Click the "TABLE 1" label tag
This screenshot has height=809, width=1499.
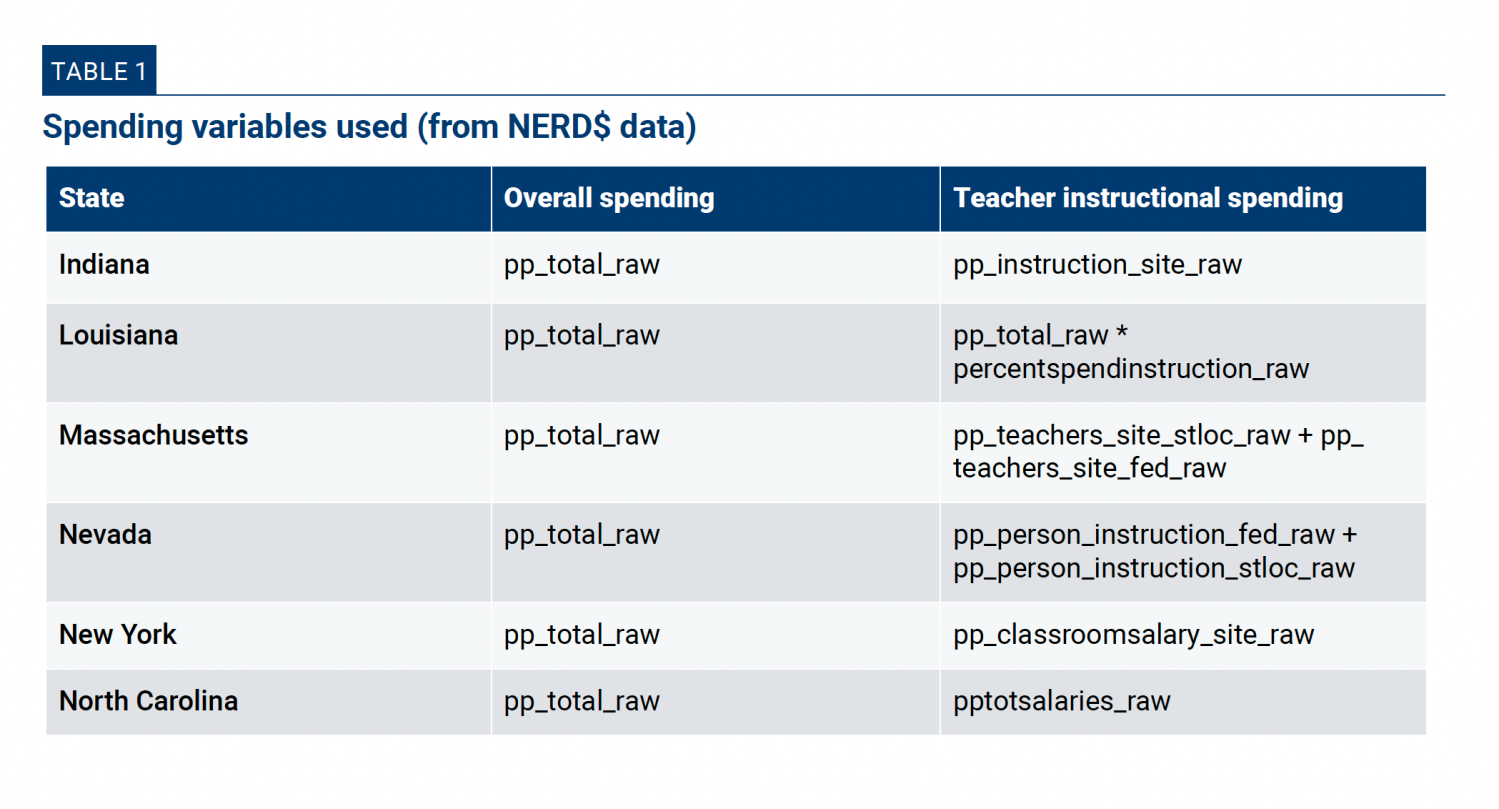click(99, 71)
